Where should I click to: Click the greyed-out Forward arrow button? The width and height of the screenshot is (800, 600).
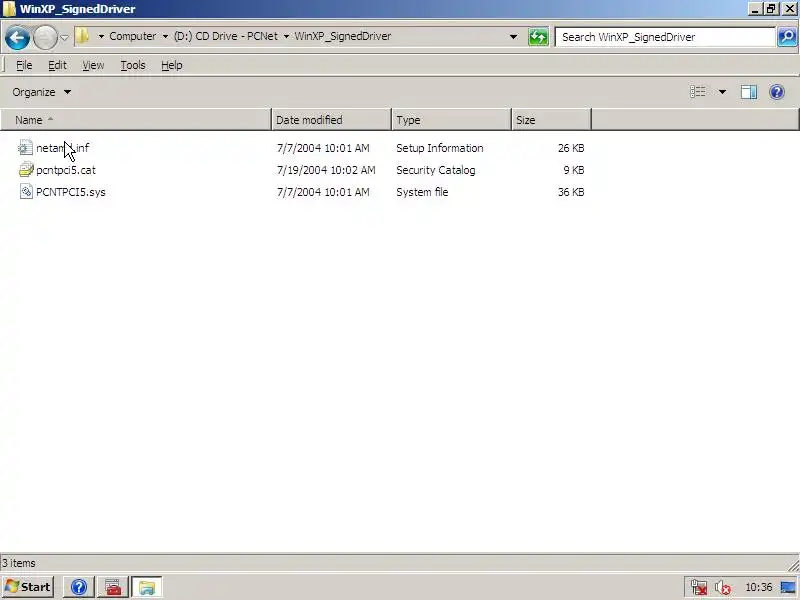[45, 37]
